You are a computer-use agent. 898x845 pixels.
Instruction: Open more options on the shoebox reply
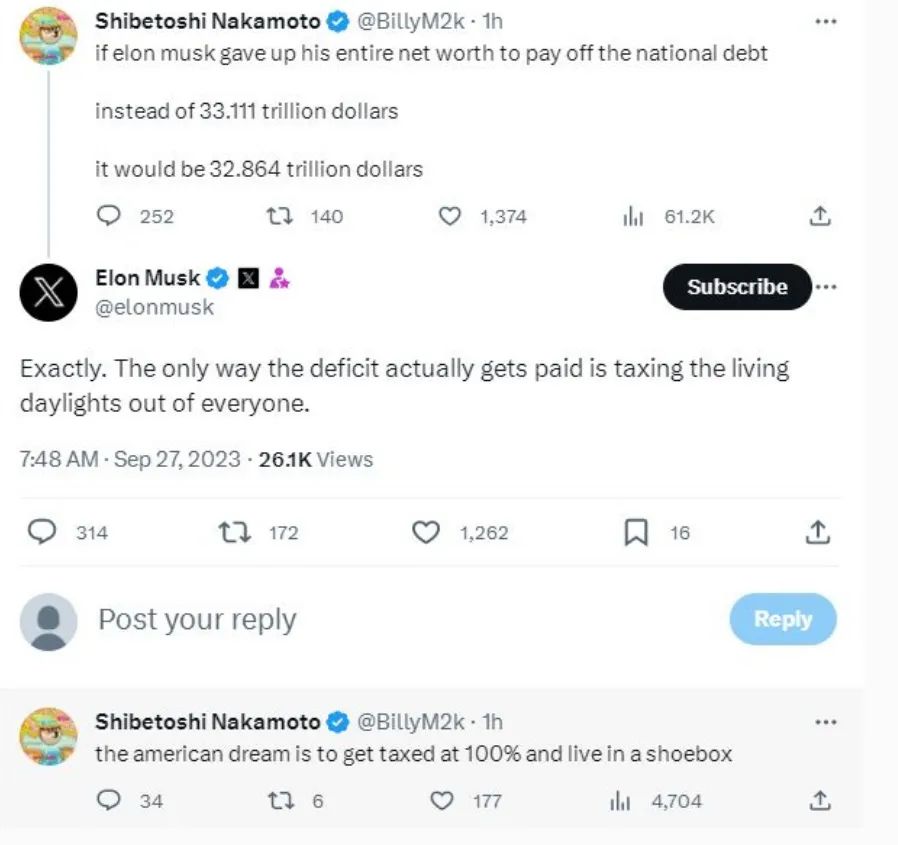[825, 721]
